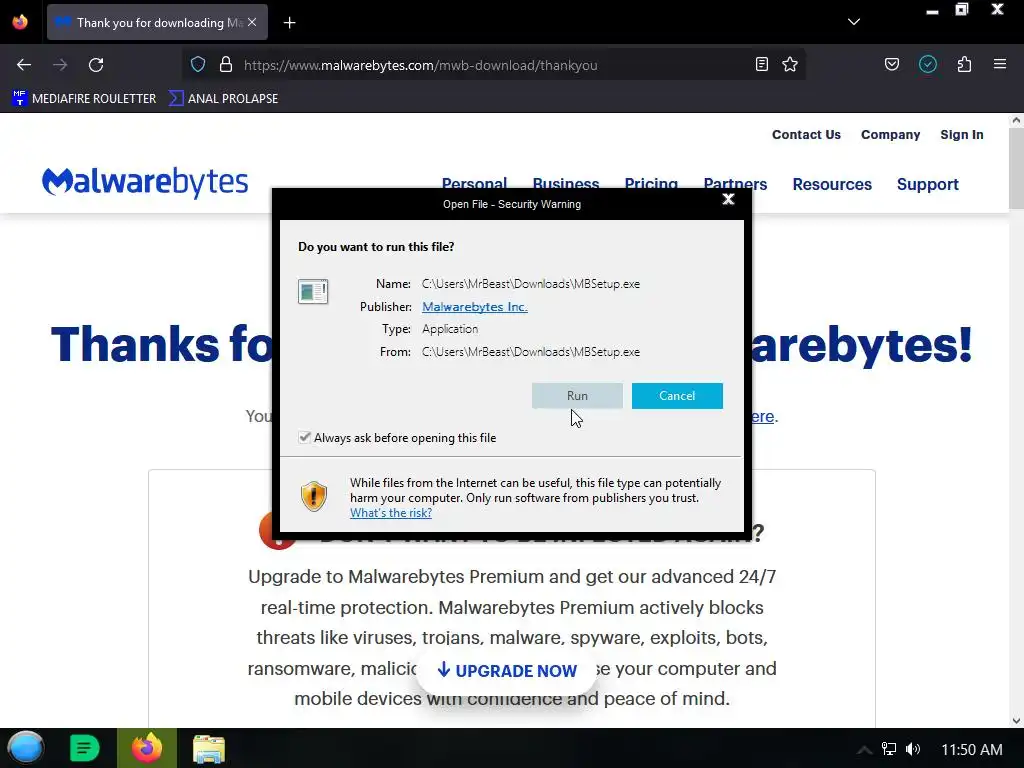Click the Malwarebytes Inc. publisher link
The width and height of the screenshot is (1024, 768).
pos(475,306)
